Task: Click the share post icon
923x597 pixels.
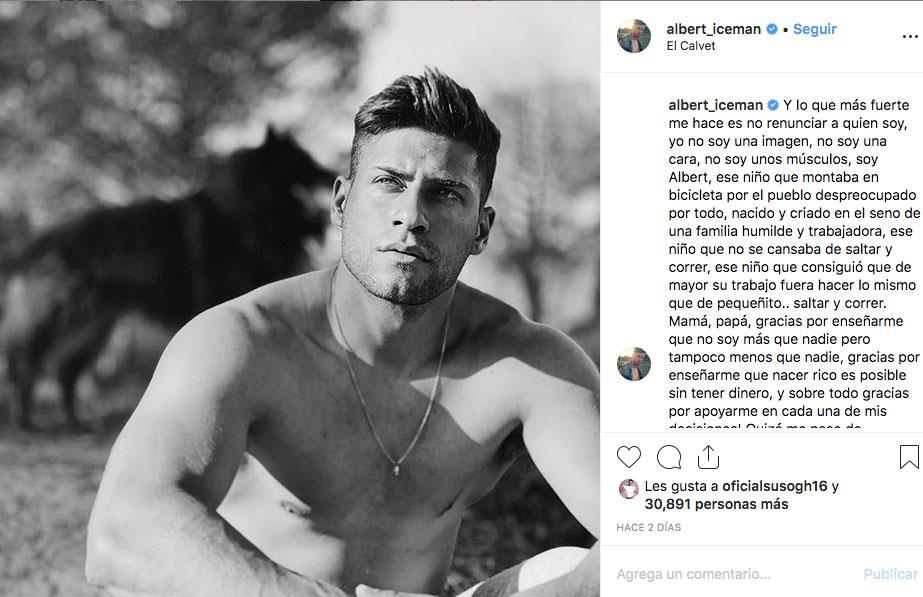Action: (x=707, y=457)
